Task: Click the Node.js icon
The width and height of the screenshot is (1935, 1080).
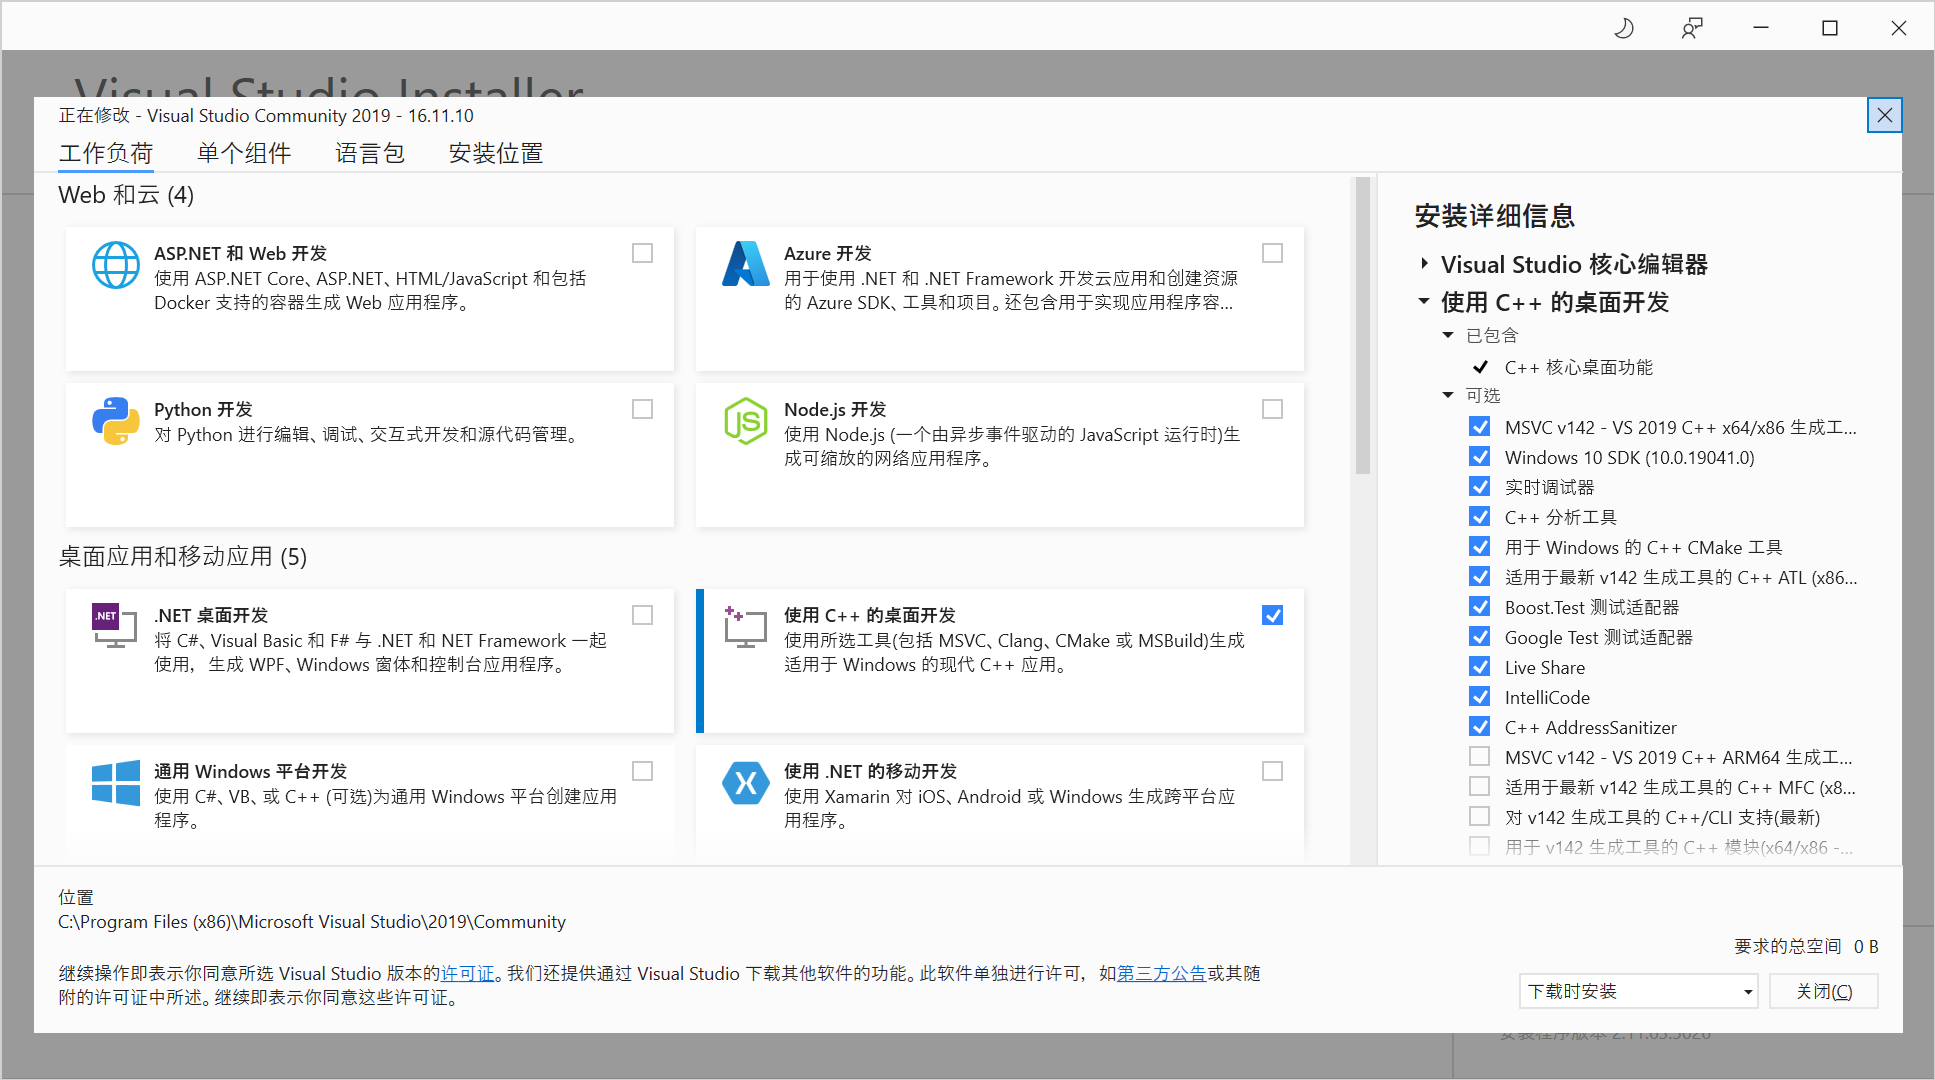Action: click(x=745, y=421)
